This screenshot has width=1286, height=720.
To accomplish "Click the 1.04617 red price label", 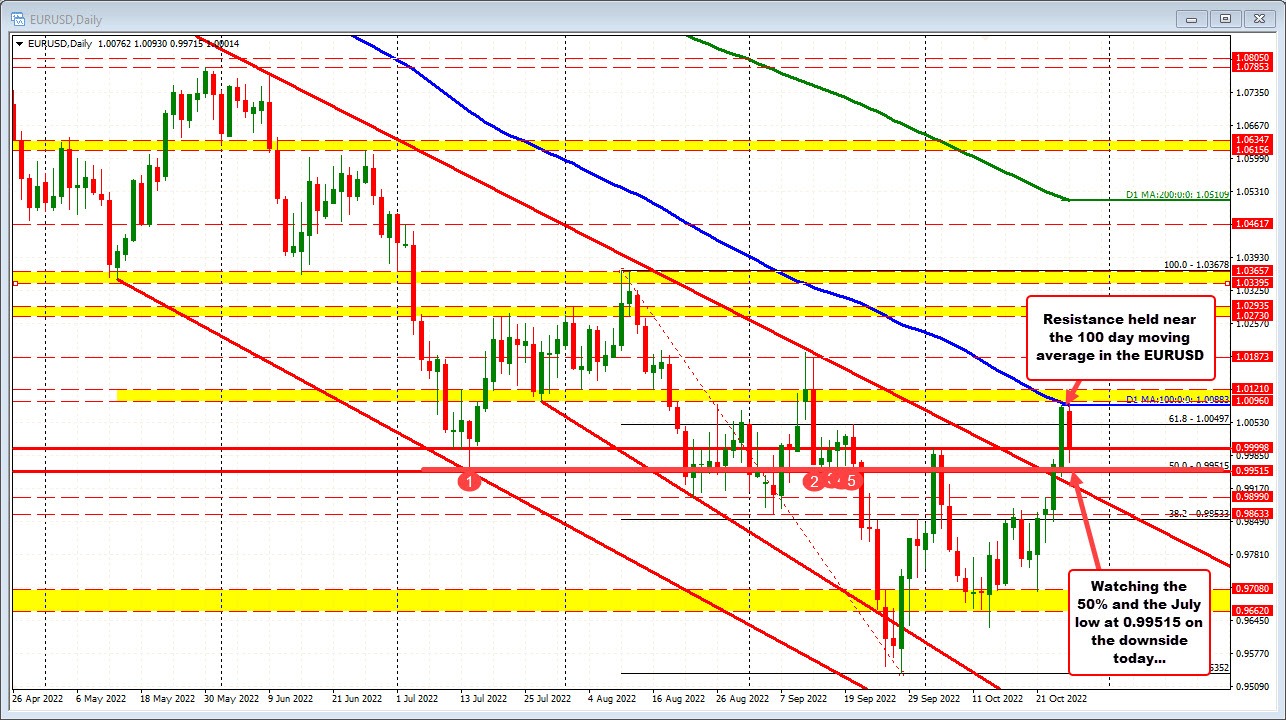I will click(1254, 224).
